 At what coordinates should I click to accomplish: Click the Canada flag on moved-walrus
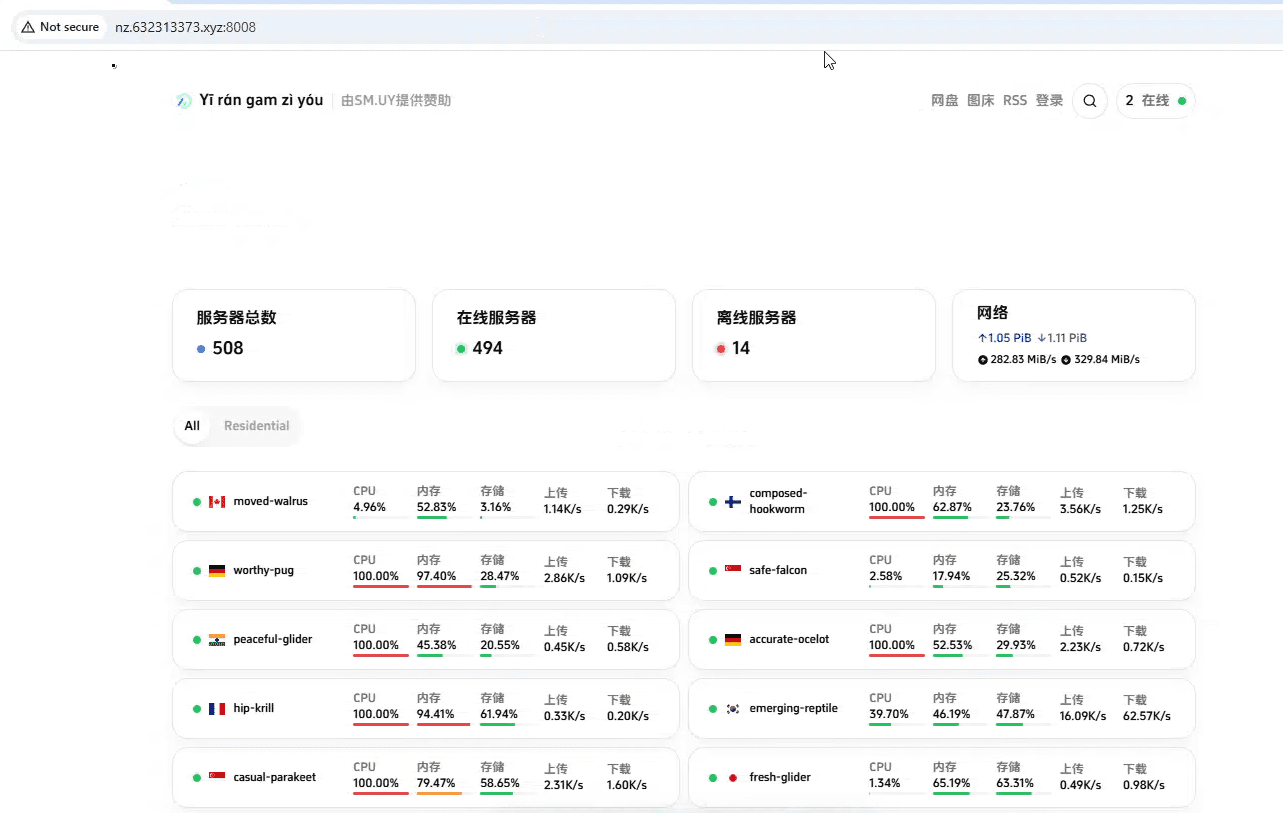pos(217,501)
